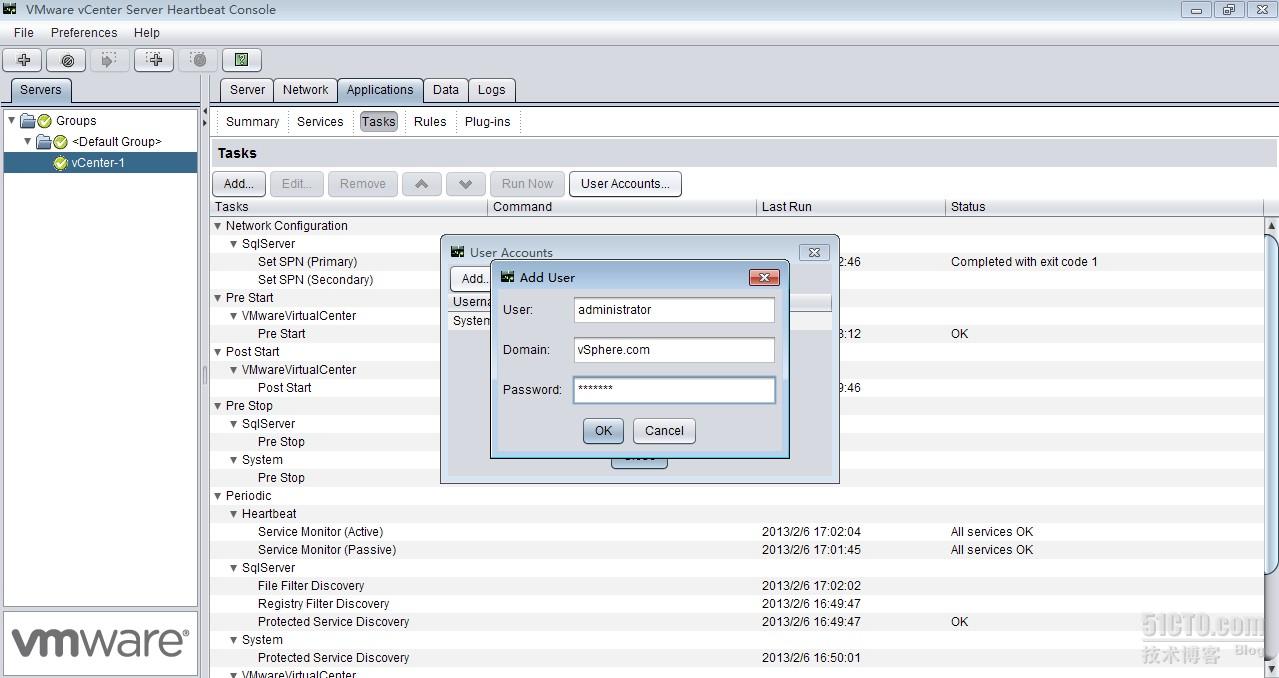Click the 'Completed with exit code 1' status
The height and width of the screenshot is (678, 1279).
(x=1024, y=262)
